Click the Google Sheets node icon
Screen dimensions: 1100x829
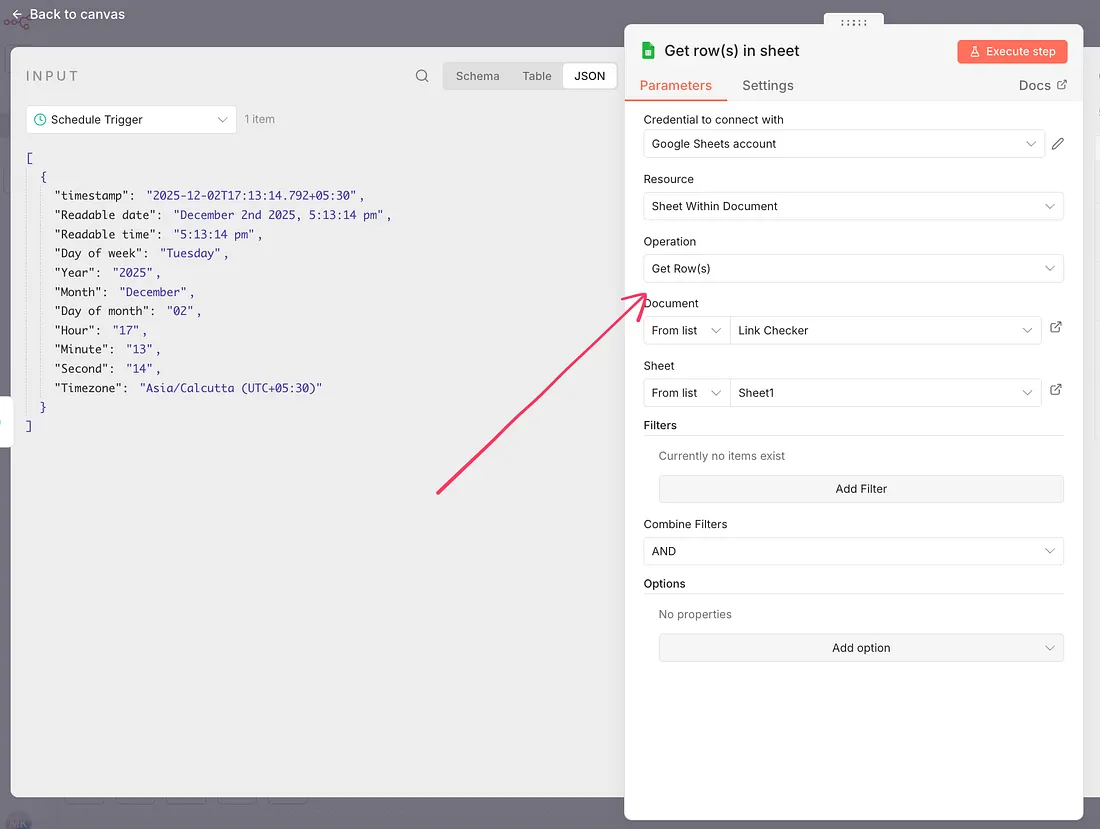pyautogui.click(x=648, y=51)
